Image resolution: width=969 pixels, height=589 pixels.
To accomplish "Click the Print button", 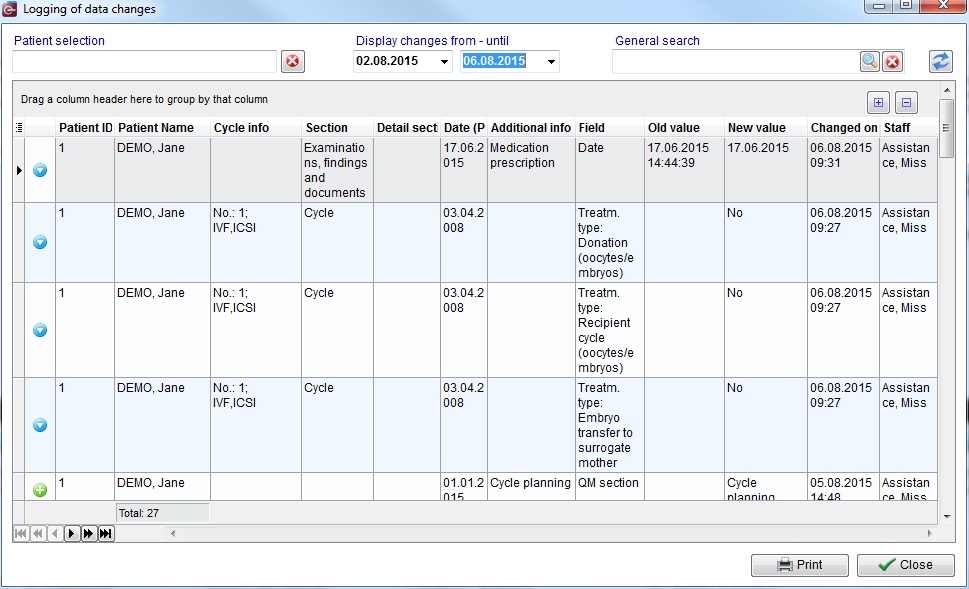I will 800,565.
